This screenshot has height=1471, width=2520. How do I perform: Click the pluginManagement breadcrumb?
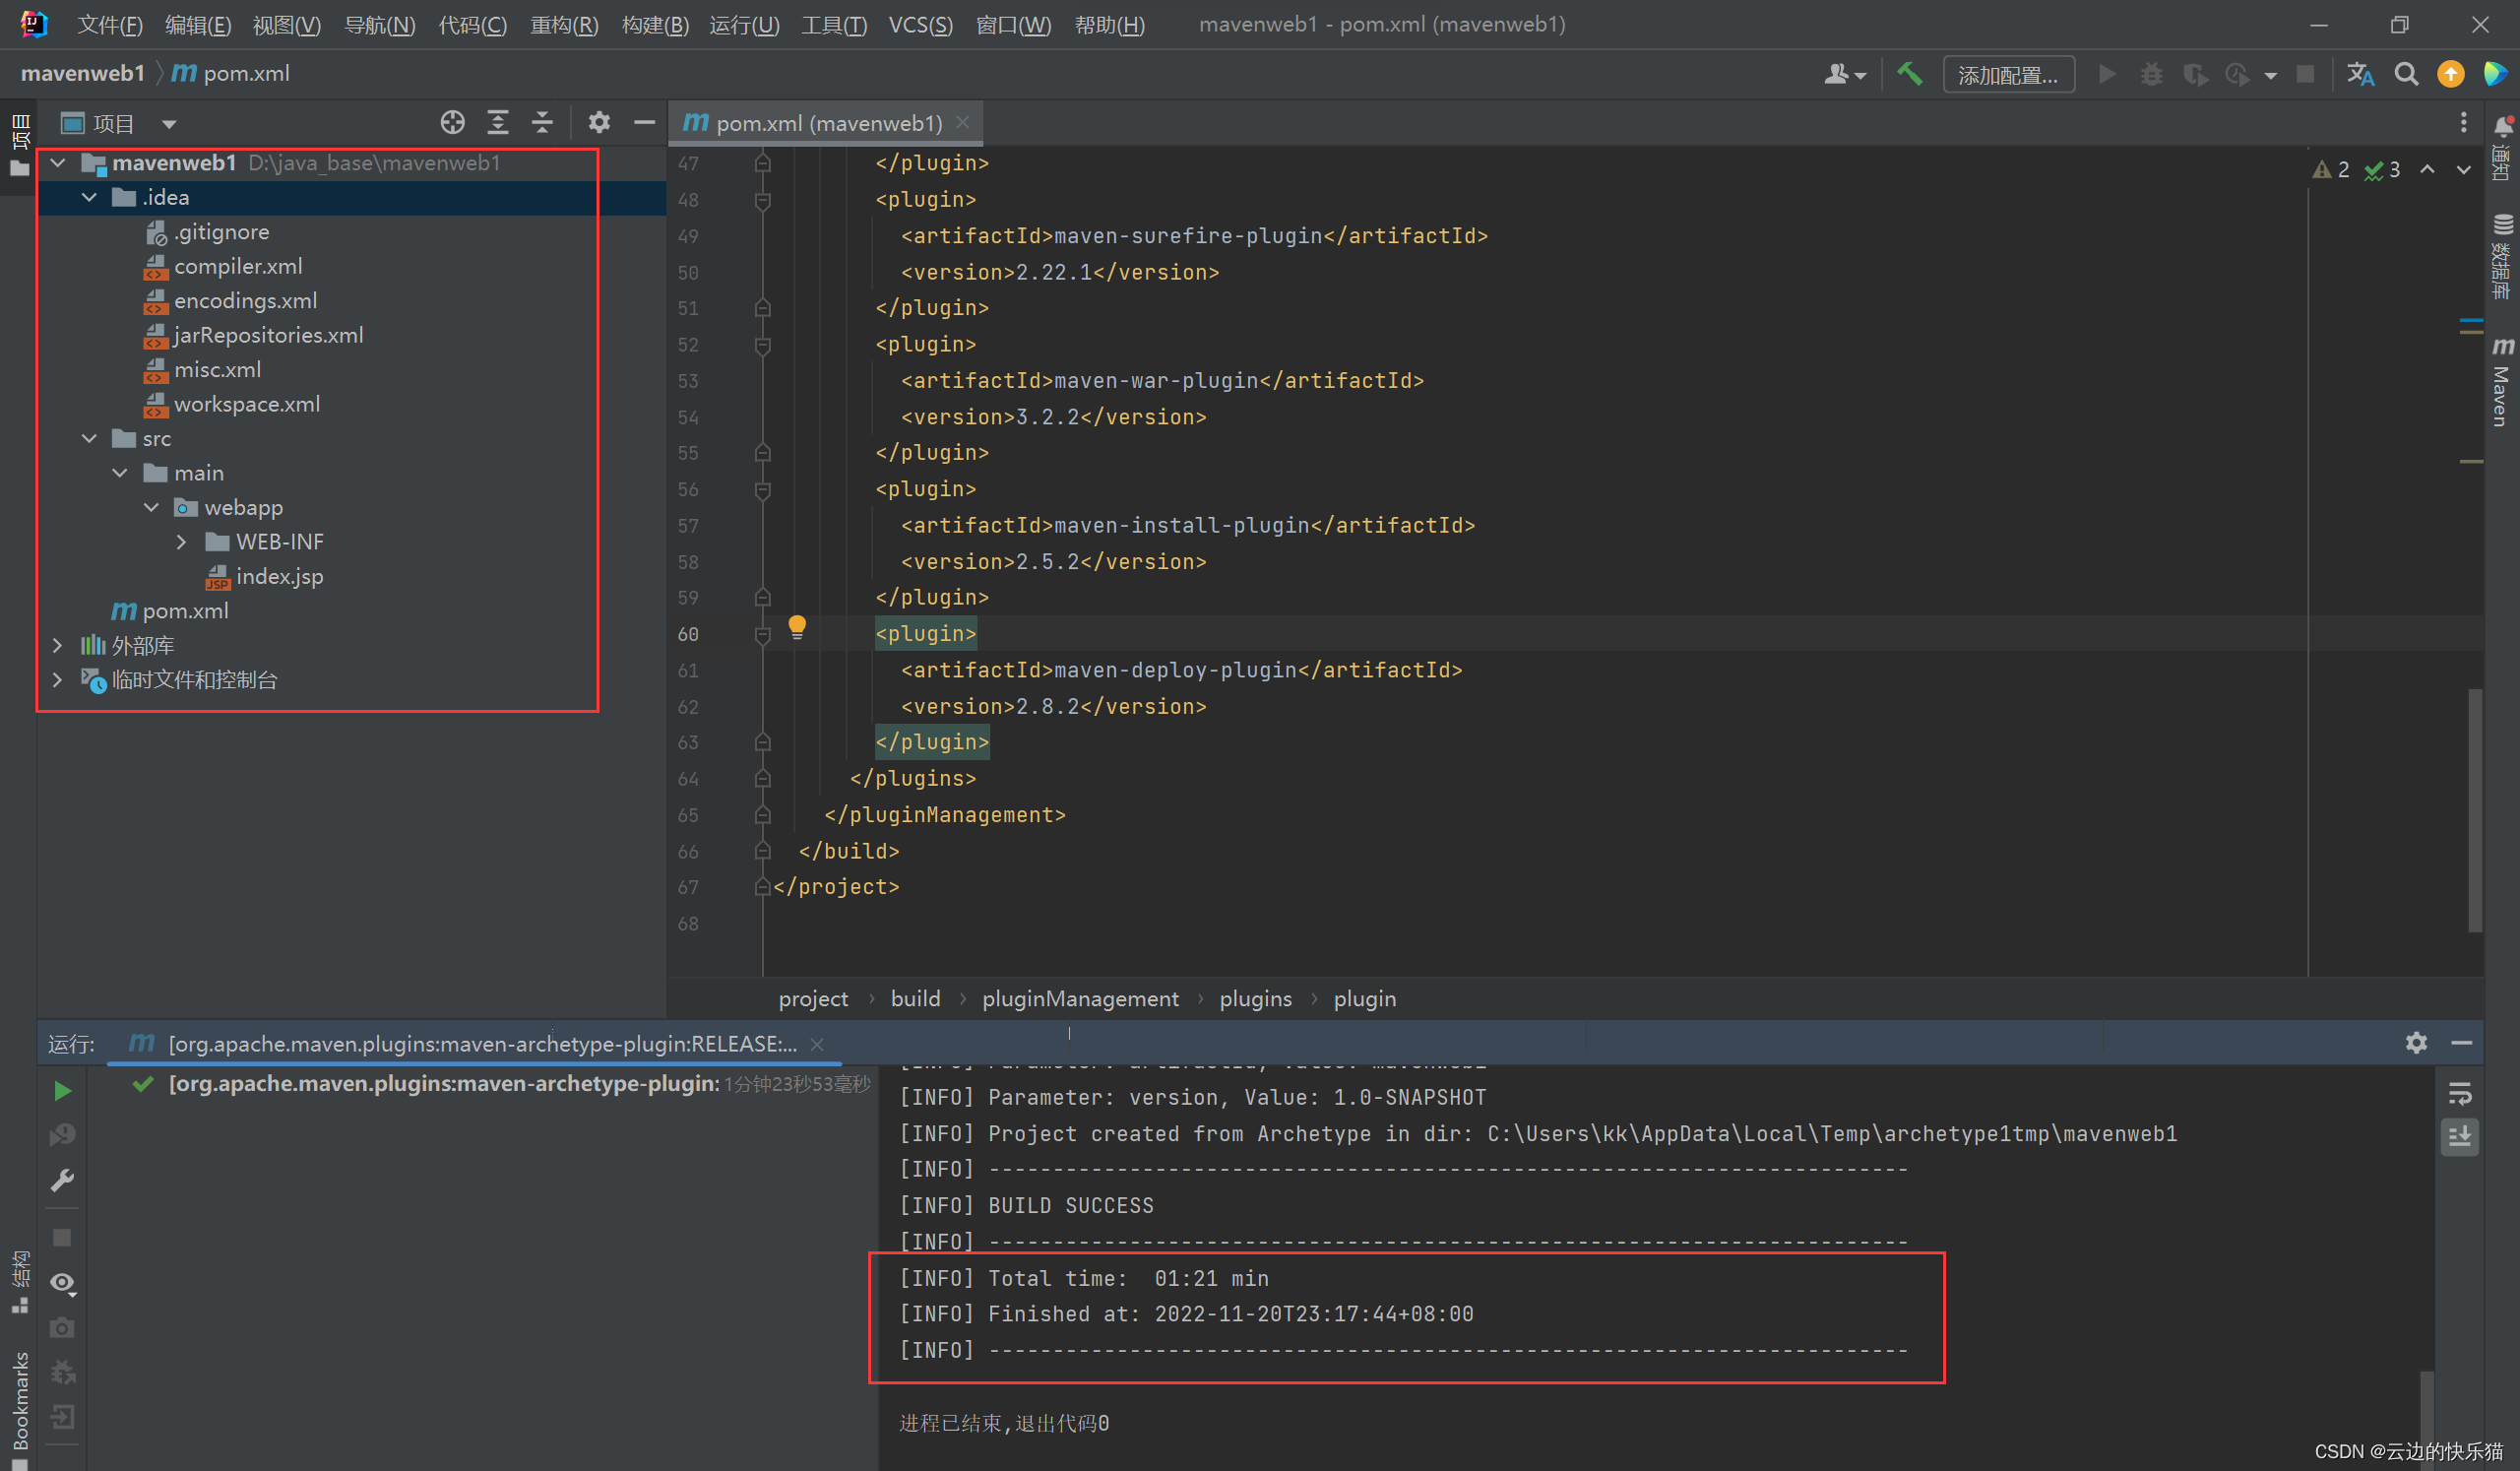pos(1079,998)
